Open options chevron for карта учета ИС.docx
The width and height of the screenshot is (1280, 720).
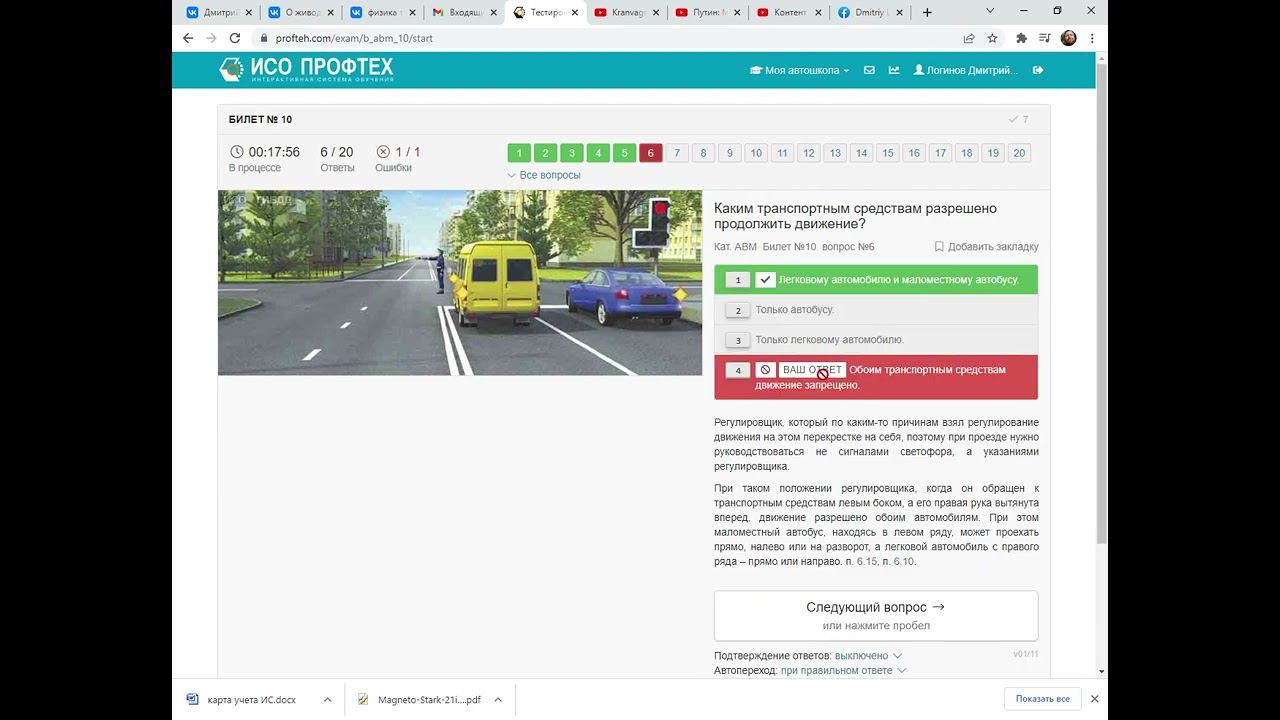click(327, 700)
